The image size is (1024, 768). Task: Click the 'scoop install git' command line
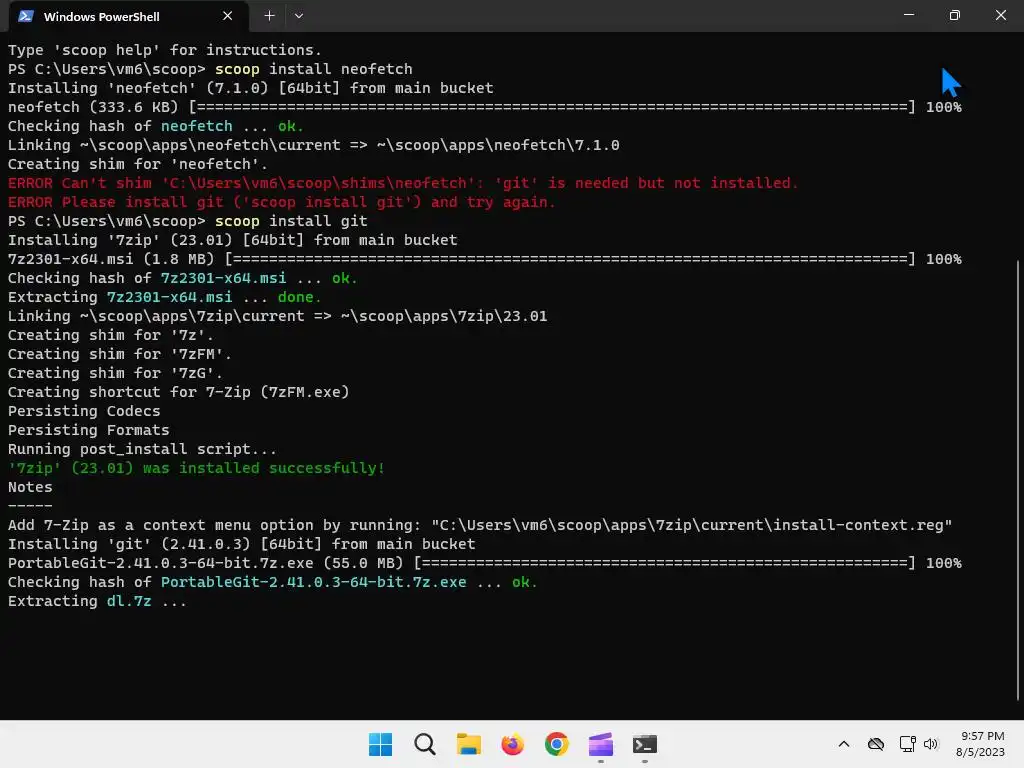coord(187,221)
